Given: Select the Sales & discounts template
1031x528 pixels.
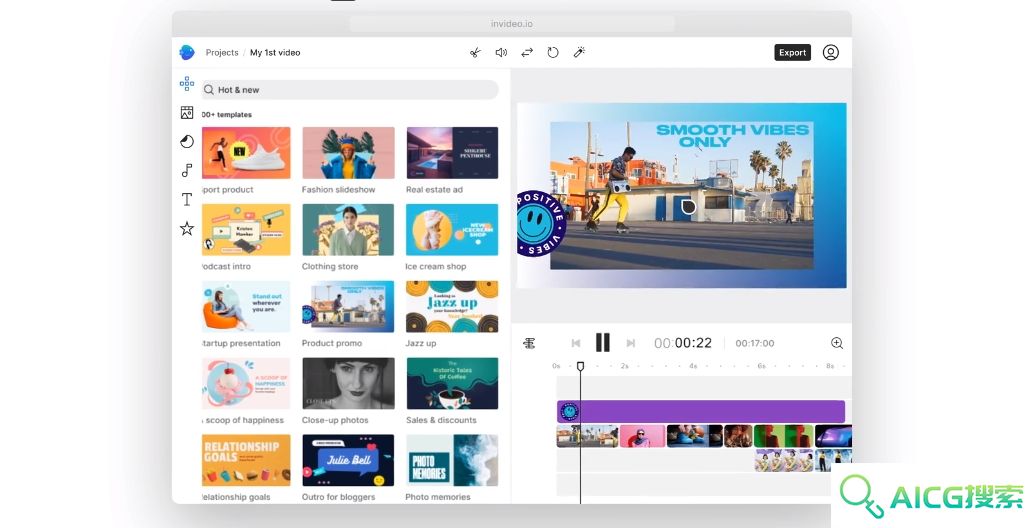Looking at the screenshot, I should pyautogui.click(x=452, y=383).
